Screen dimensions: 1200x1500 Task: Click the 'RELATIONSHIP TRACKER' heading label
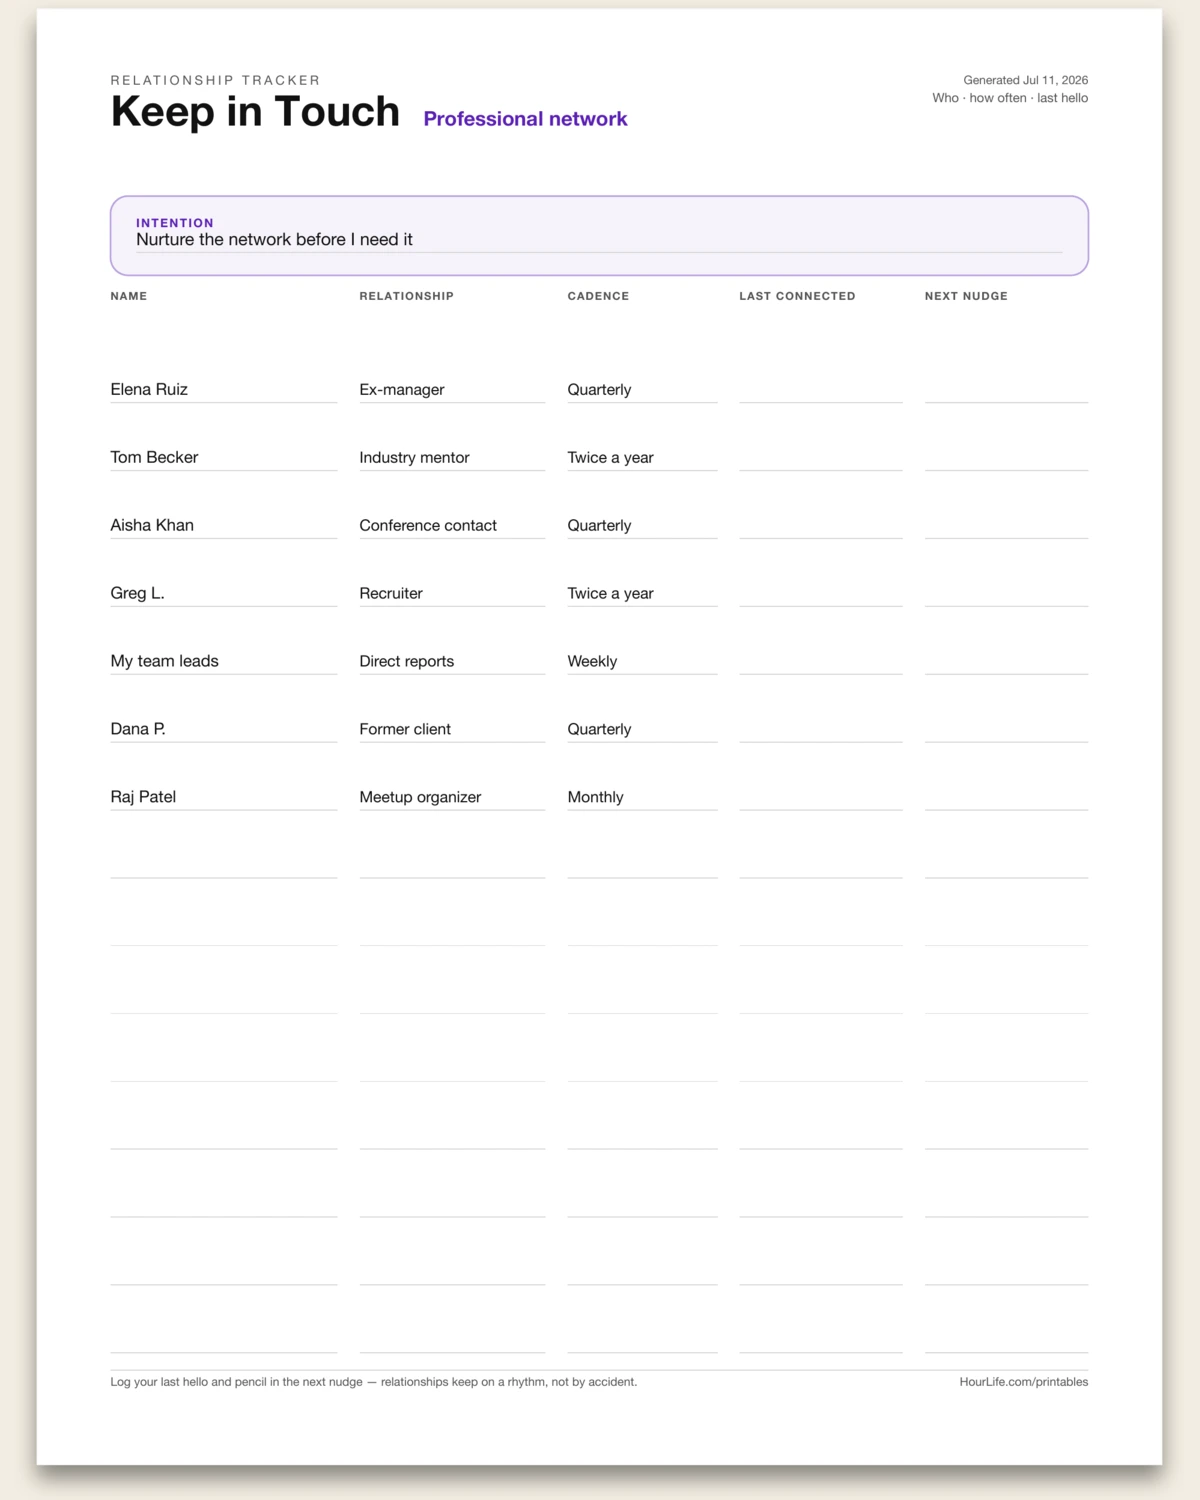215,80
